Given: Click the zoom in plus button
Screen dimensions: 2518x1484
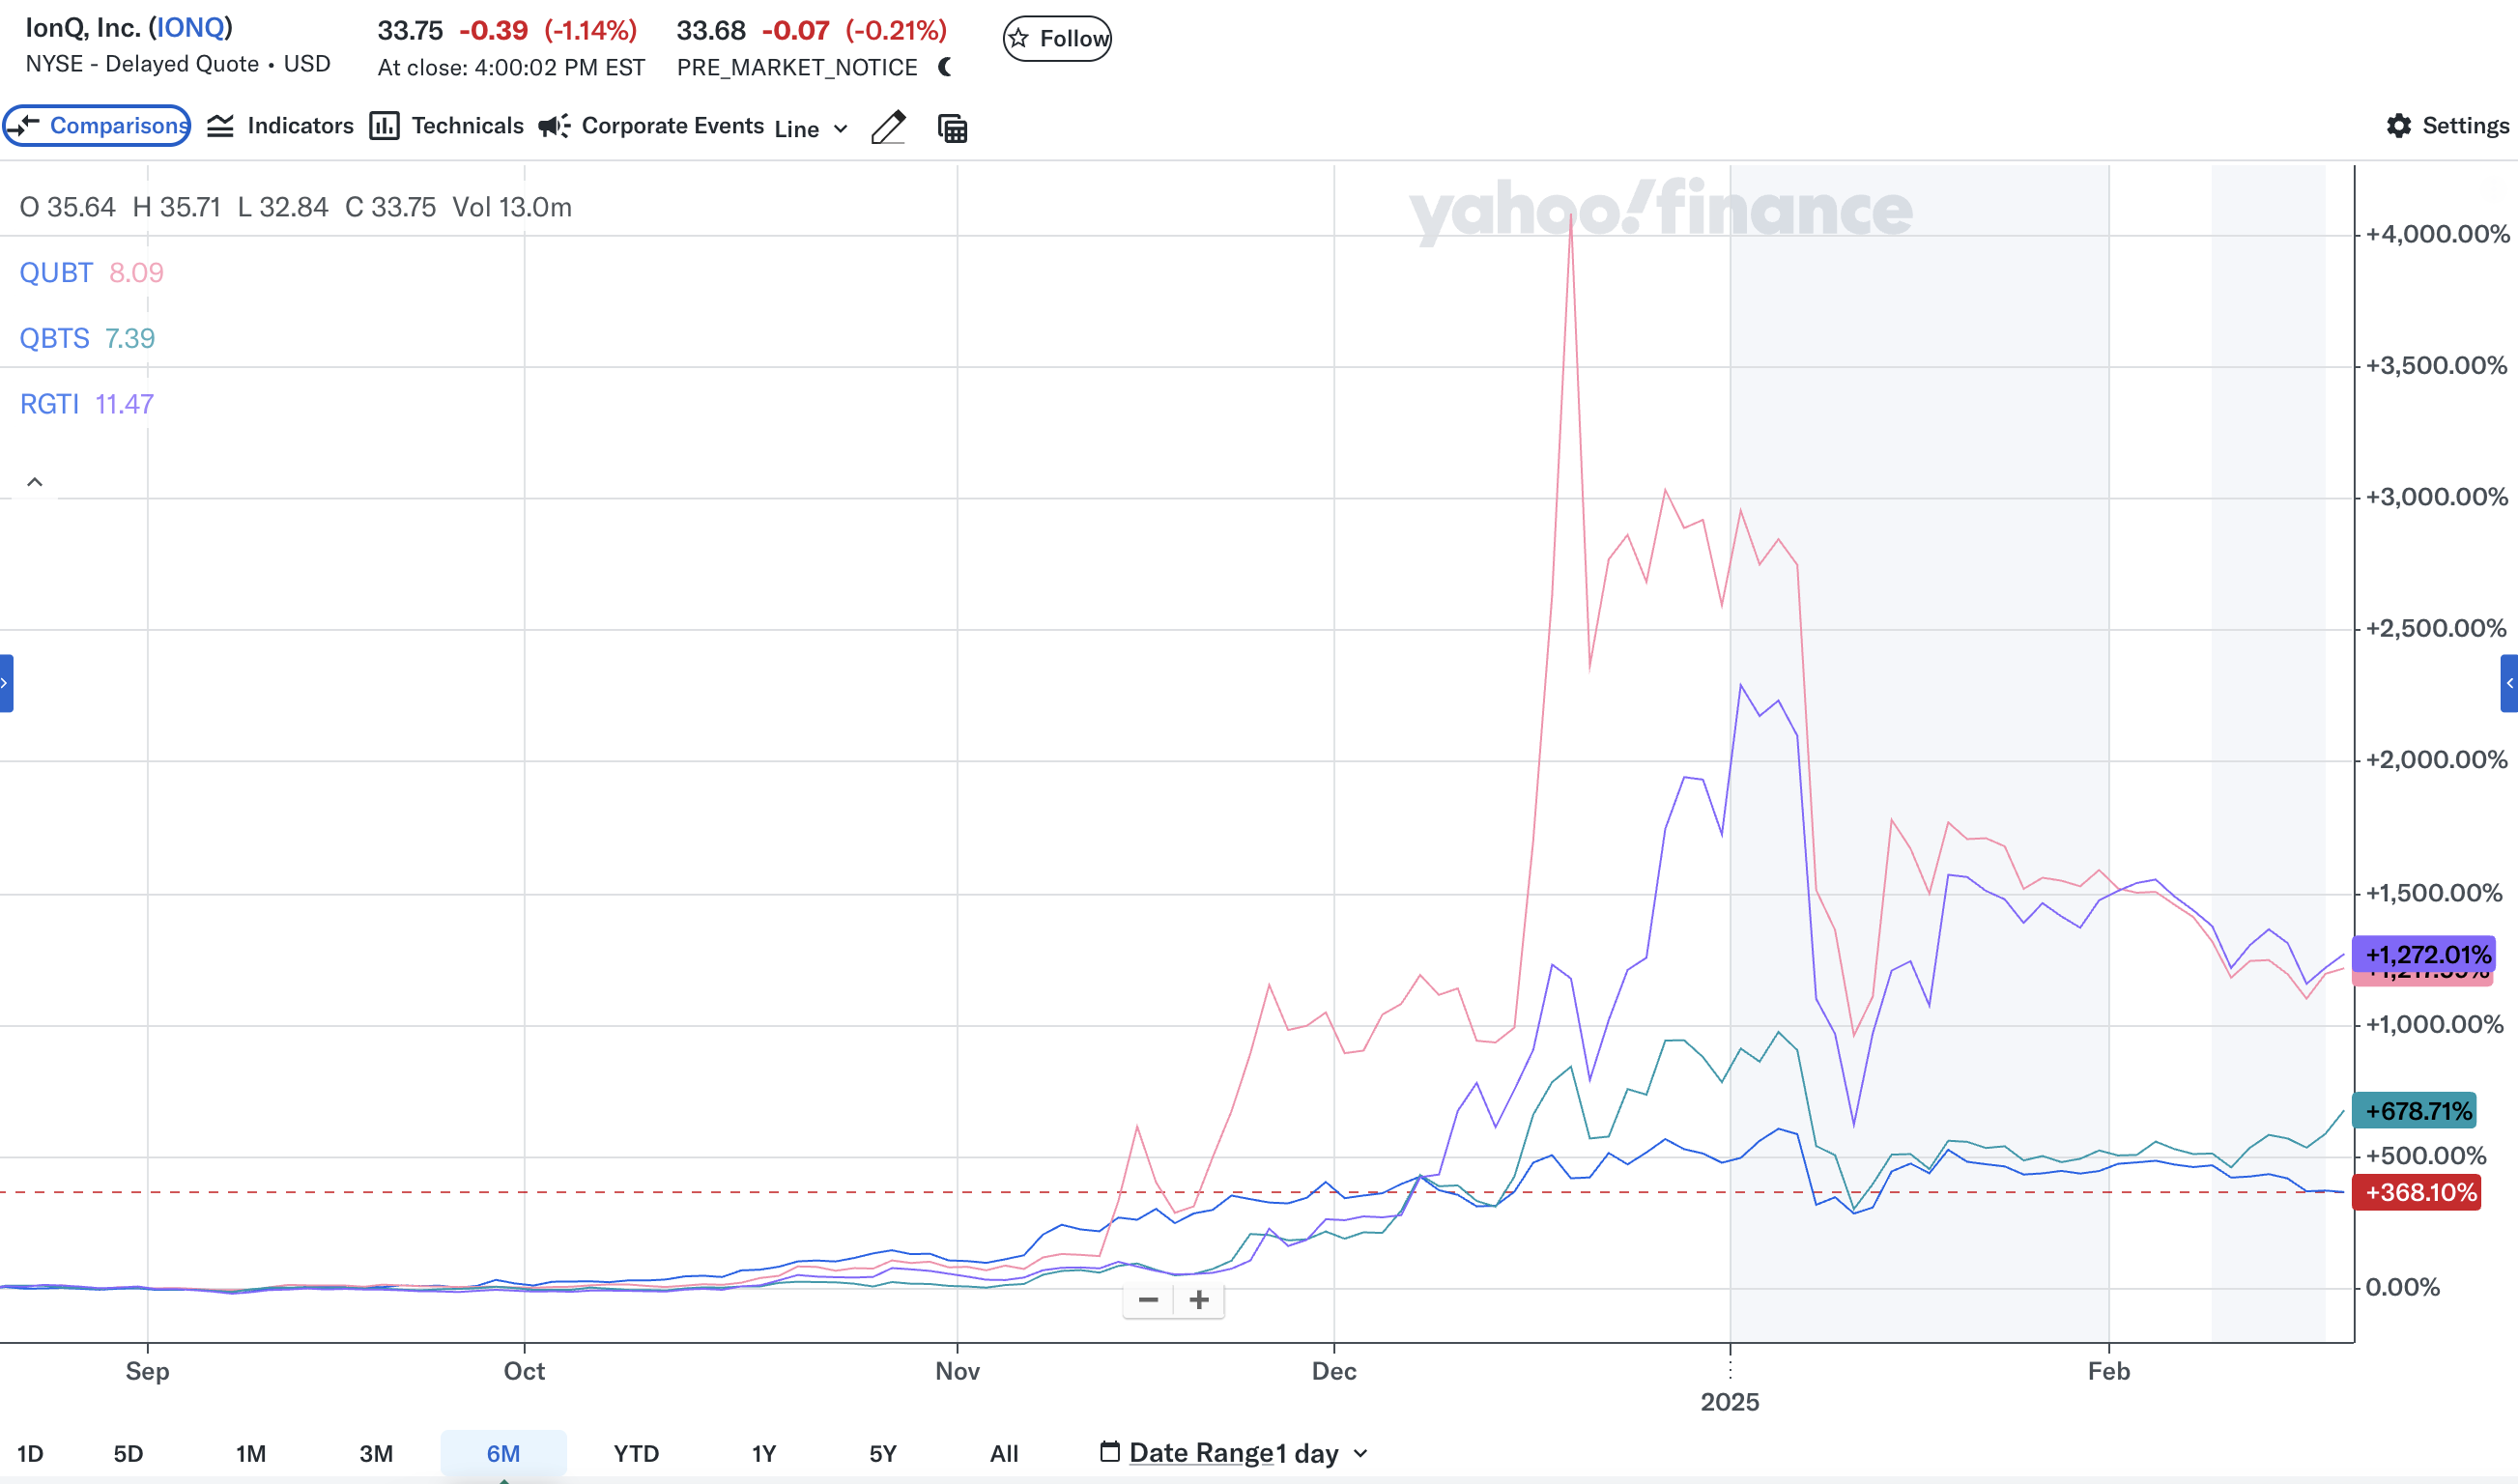Looking at the screenshot, I should click(1199, 1300).
